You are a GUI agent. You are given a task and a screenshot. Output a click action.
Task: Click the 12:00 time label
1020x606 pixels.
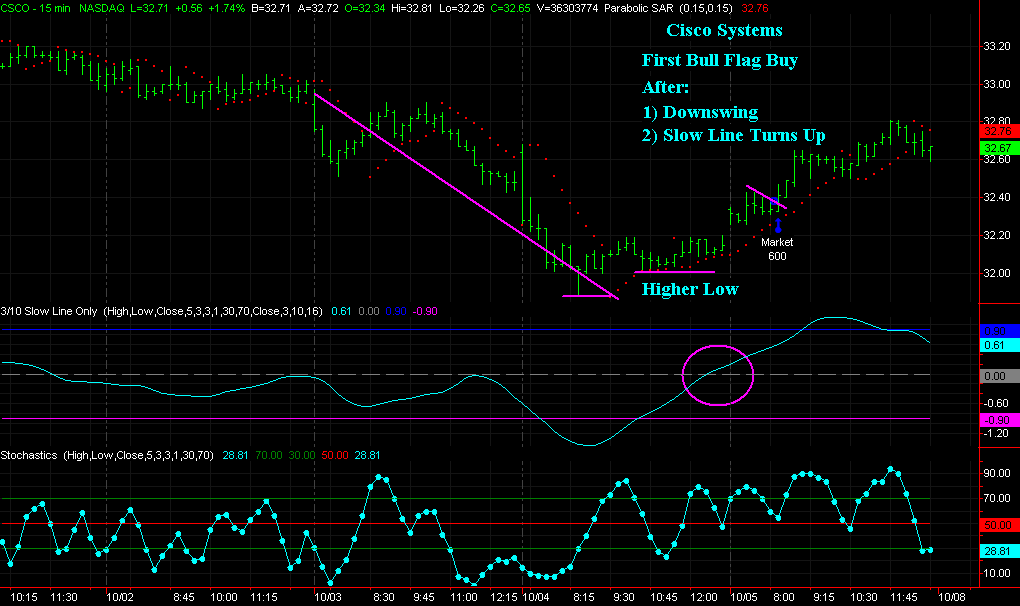coord(704,597)
